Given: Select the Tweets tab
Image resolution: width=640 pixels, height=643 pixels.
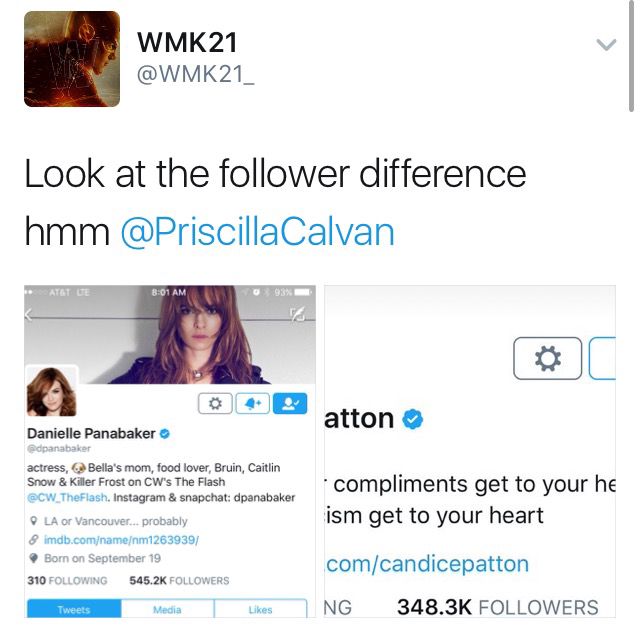Looking at the screenshot, I should tap(74, 609).
